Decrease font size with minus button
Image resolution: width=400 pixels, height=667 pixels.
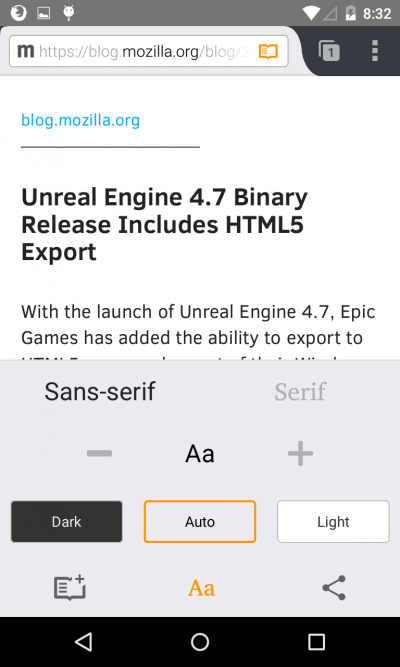coord(100,453)
